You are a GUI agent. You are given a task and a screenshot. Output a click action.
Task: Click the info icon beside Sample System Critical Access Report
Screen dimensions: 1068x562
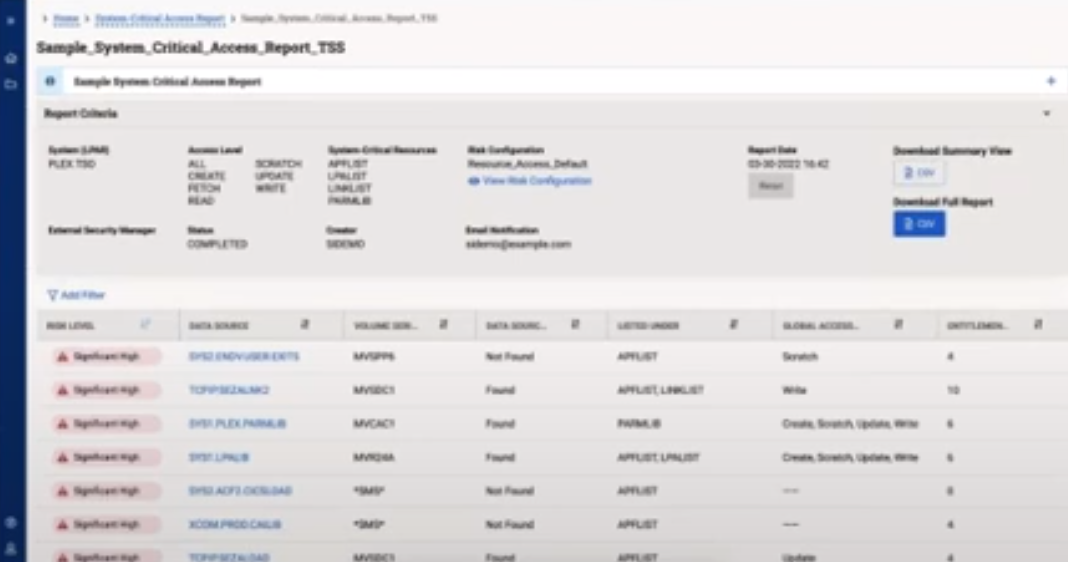[x=50, y=81]
